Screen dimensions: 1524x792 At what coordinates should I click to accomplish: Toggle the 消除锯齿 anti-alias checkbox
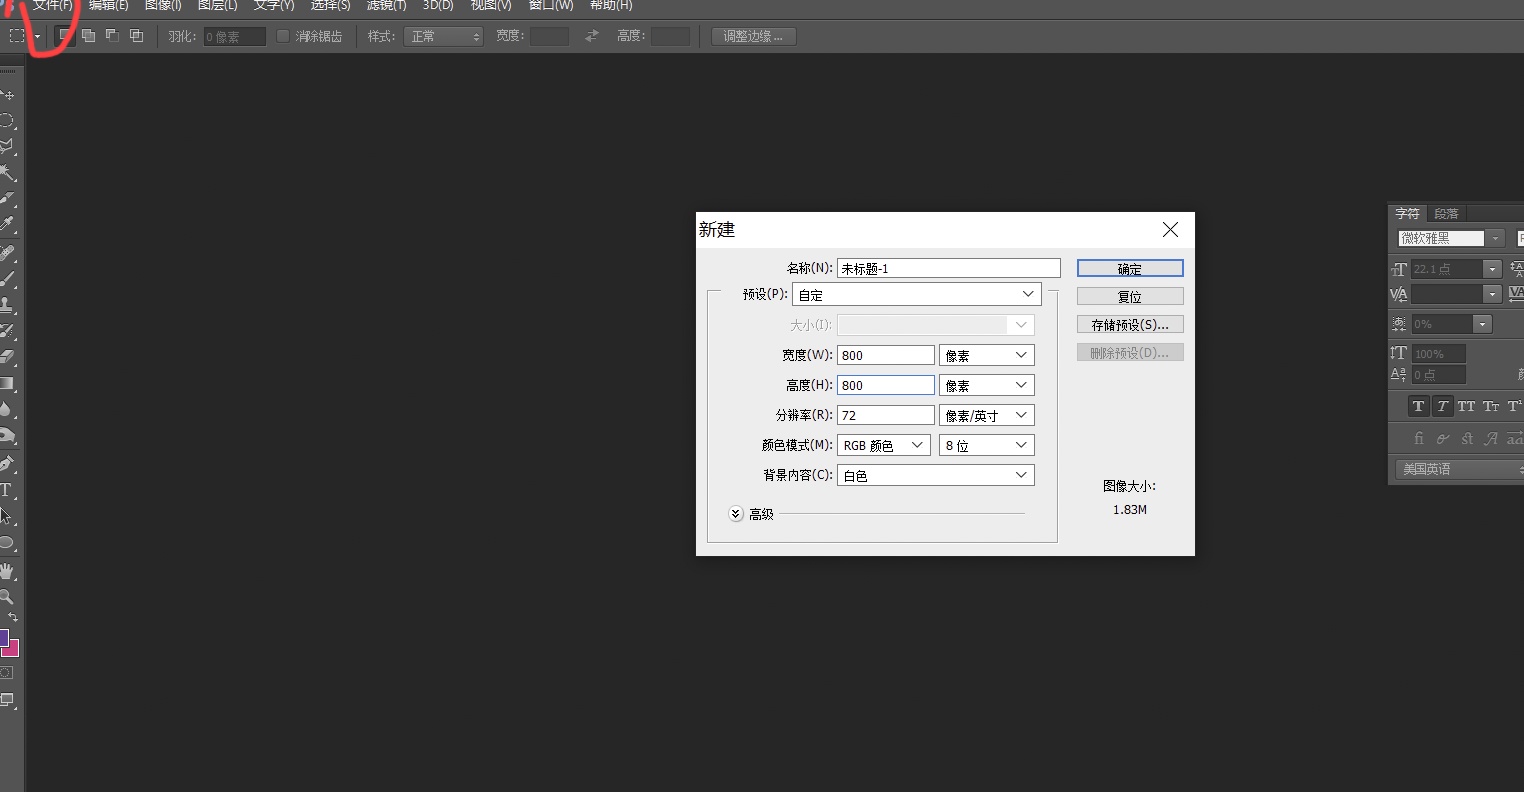click(283, 36)
